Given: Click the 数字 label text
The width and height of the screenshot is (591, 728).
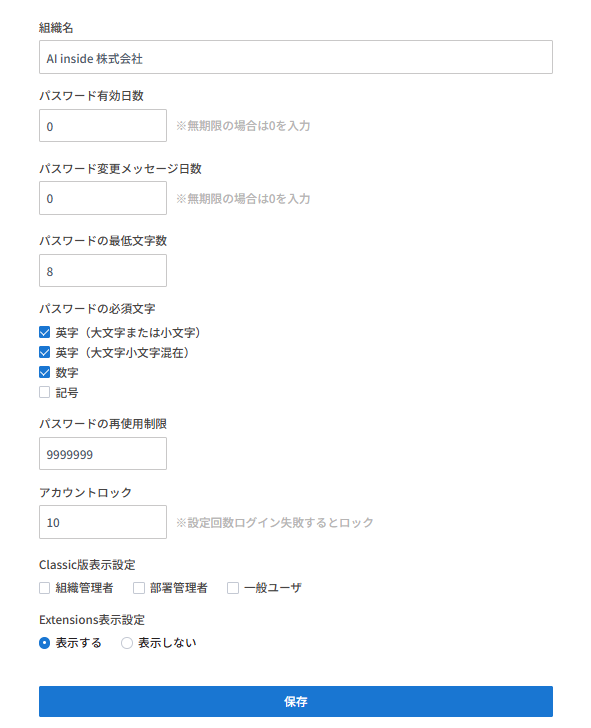Looking at the screenshot, I should (67, 373).
